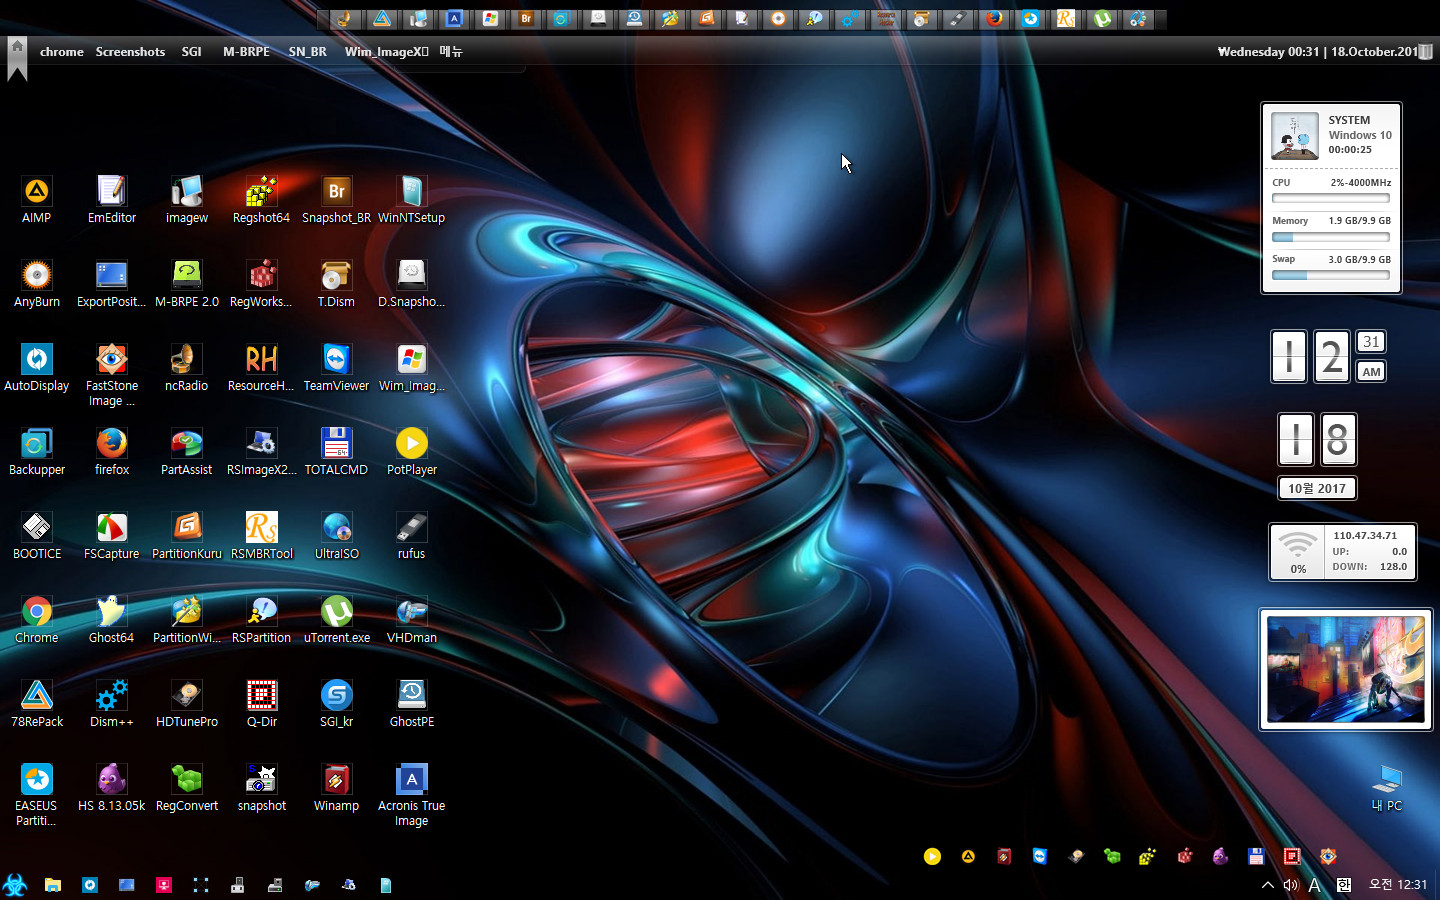Launch Winamp from the desktop
Screen dimensions: 1440x900
click(x=336, y=787)
